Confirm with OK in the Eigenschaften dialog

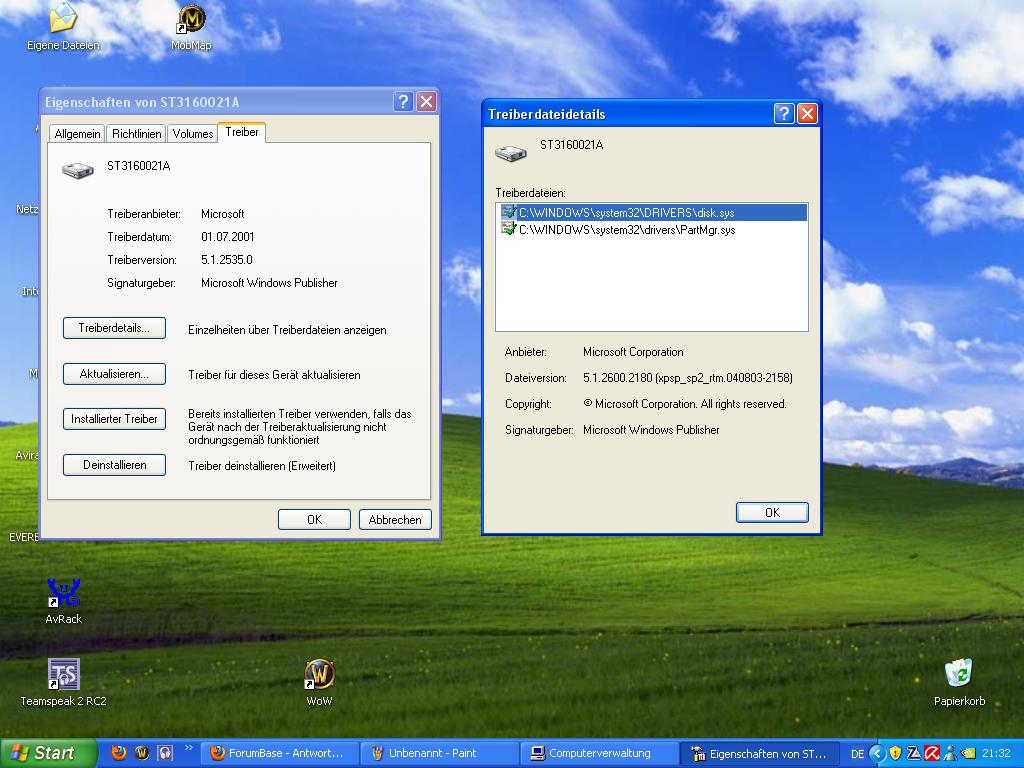coord(314,520)
